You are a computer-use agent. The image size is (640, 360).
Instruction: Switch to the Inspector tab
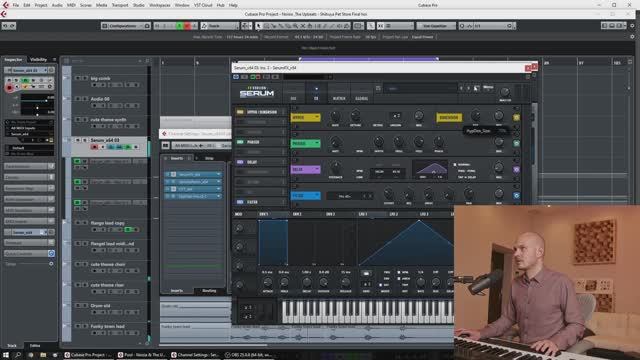13,60
